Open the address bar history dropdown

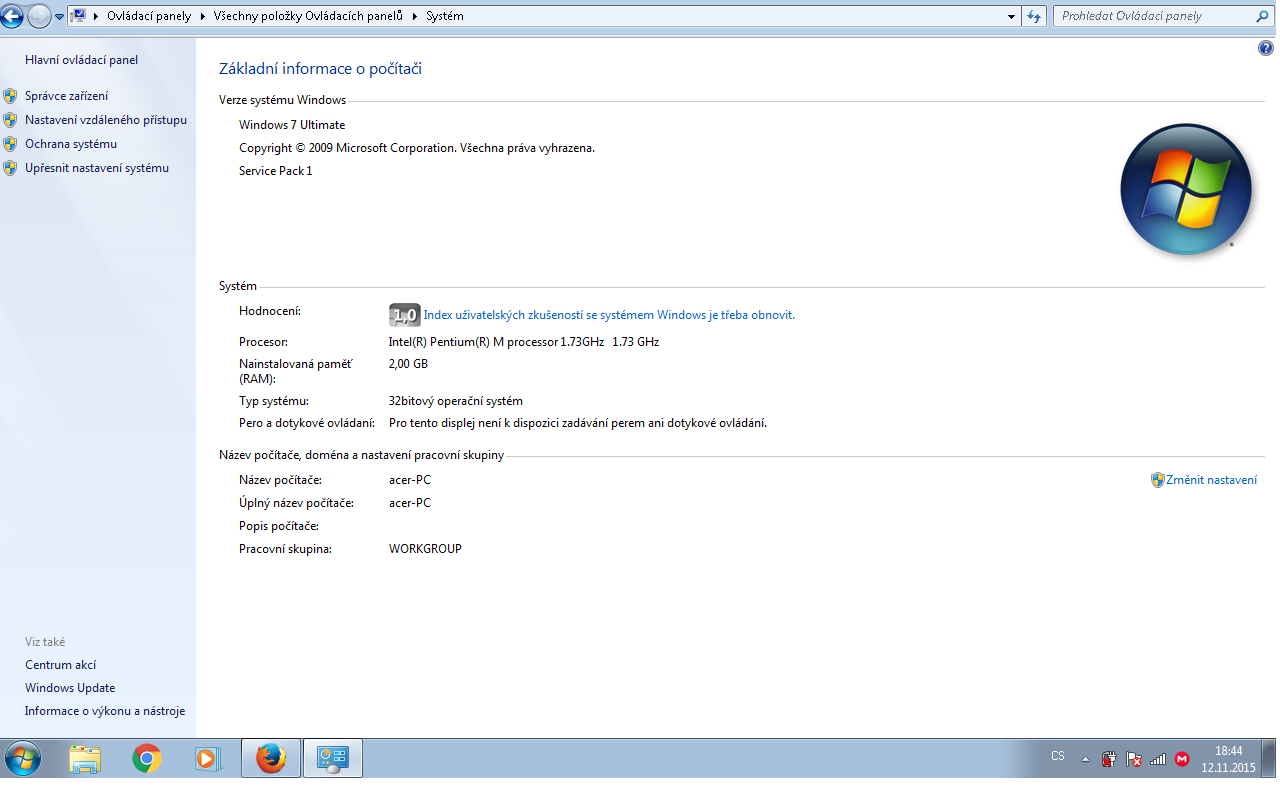coord(1012,16)
